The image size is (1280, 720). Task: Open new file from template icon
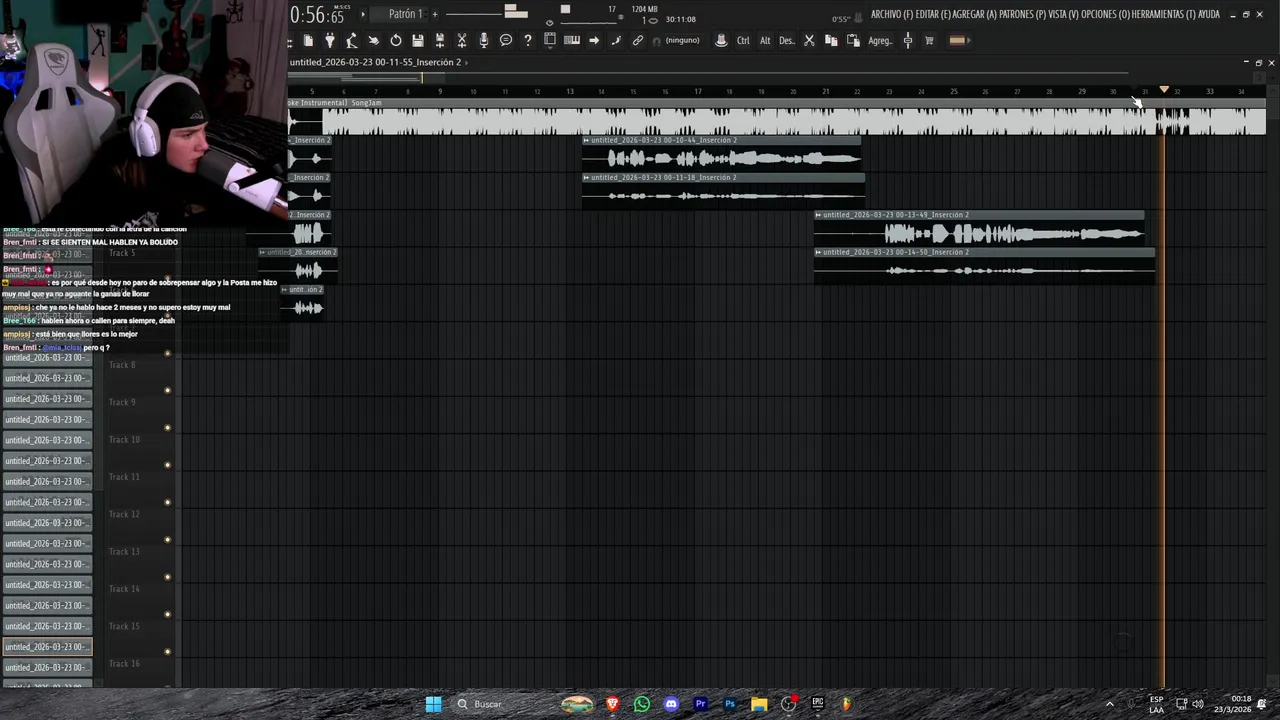308,40
